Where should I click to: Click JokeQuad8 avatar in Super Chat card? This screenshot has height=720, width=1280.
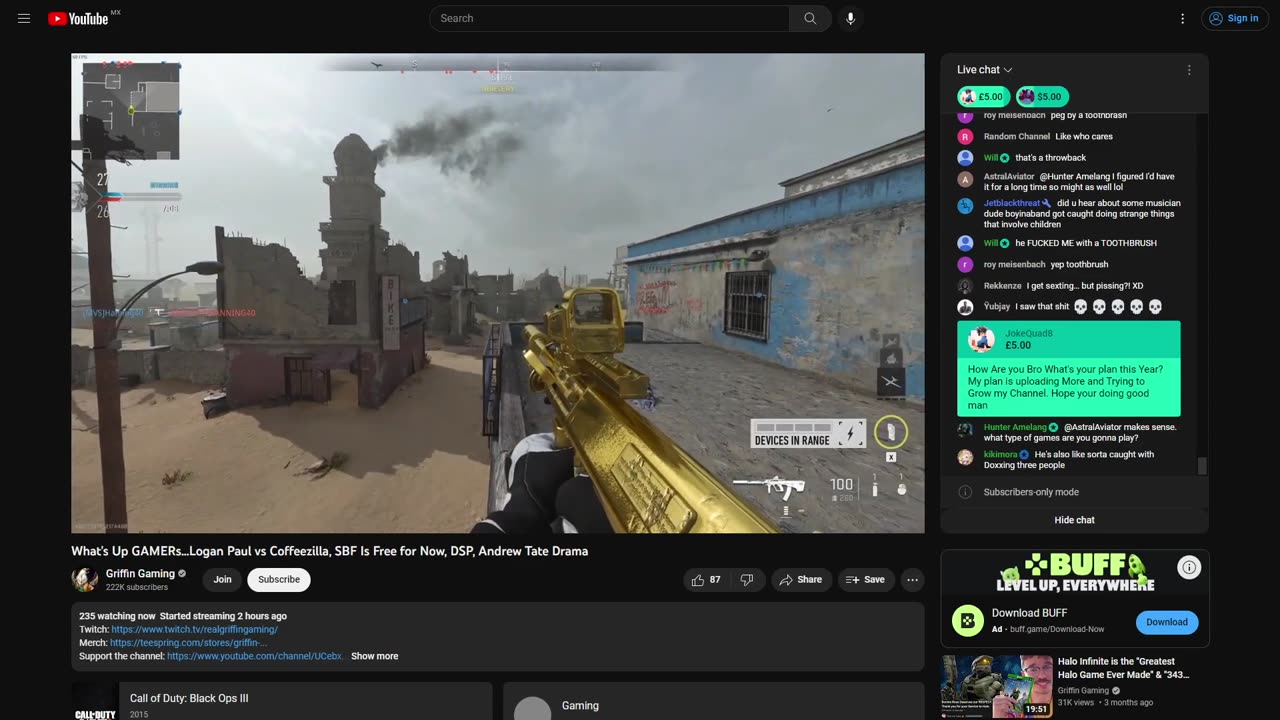[980, 338]
